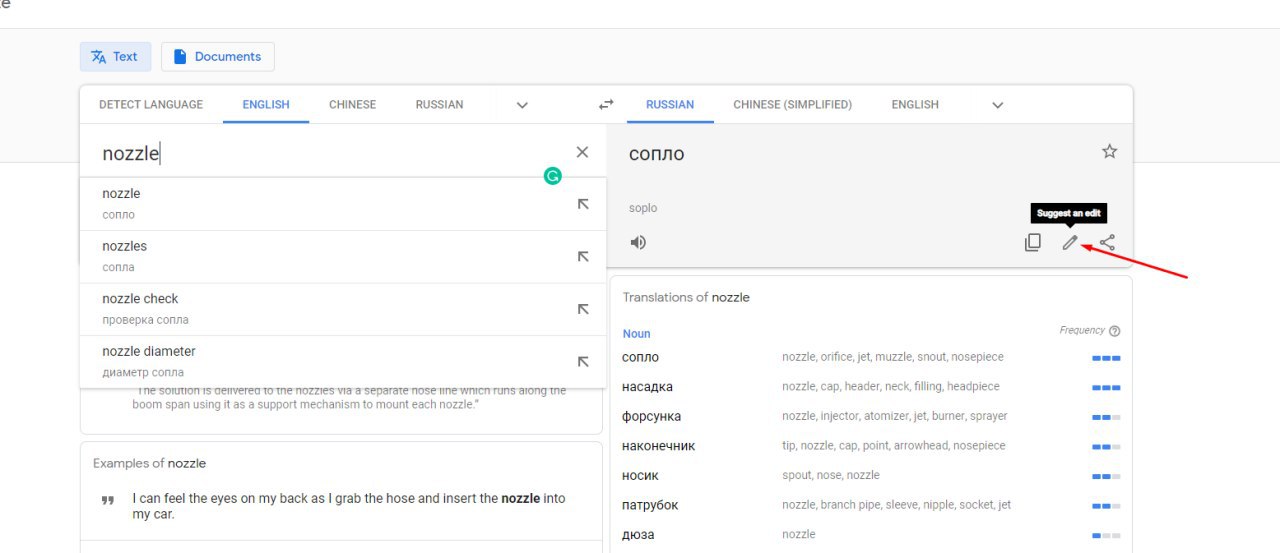Fill in suggestion arrow for "nozzle"
The height and width of the screenshot is (553, 1280).
[x=583, y=204]
